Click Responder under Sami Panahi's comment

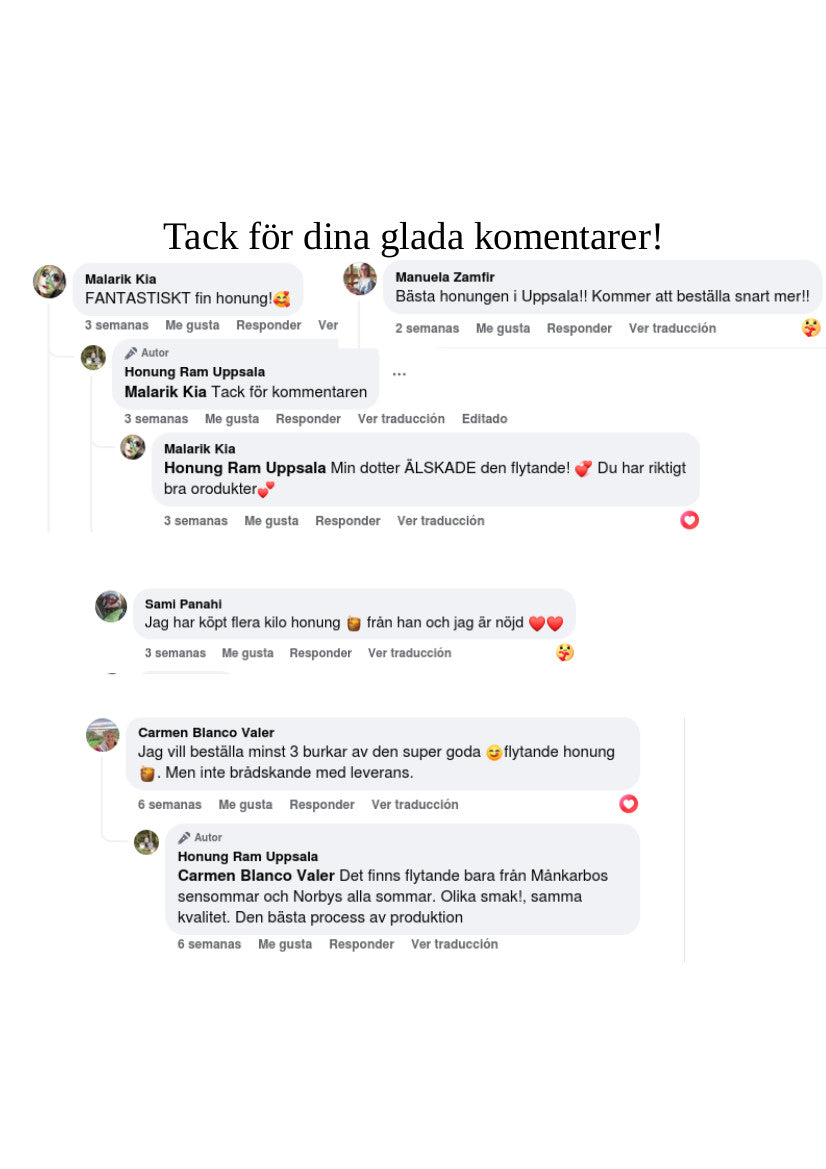(321, 653)
